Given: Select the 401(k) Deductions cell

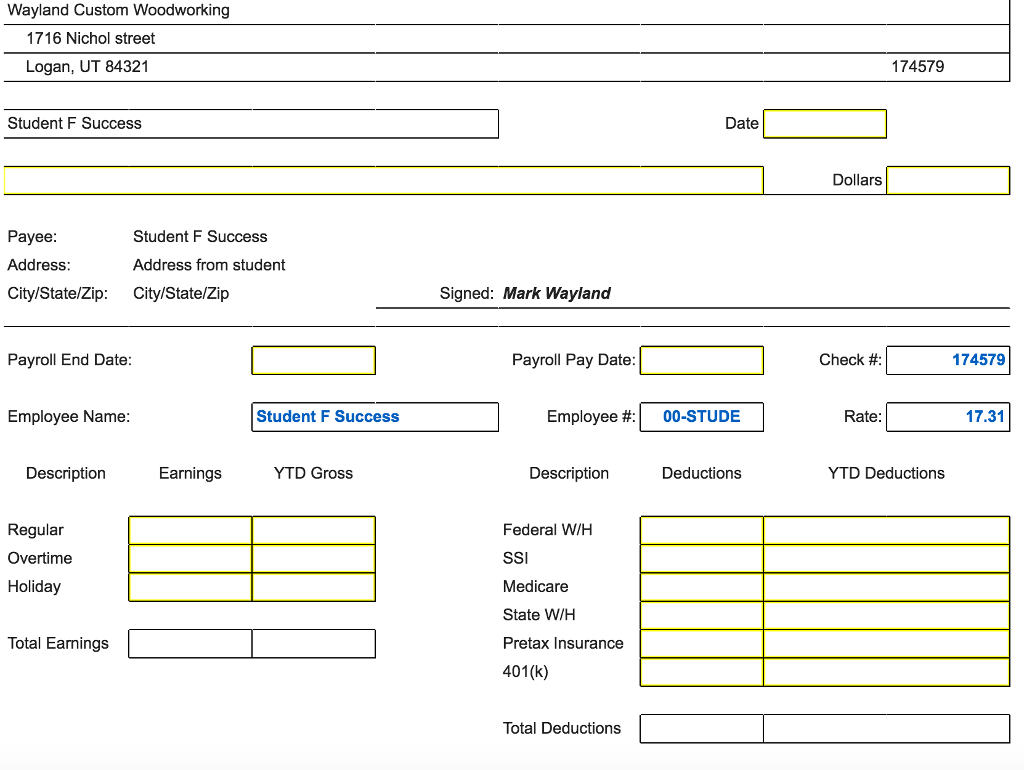Looking at the screenshot, I should click(x=701, y=672).
